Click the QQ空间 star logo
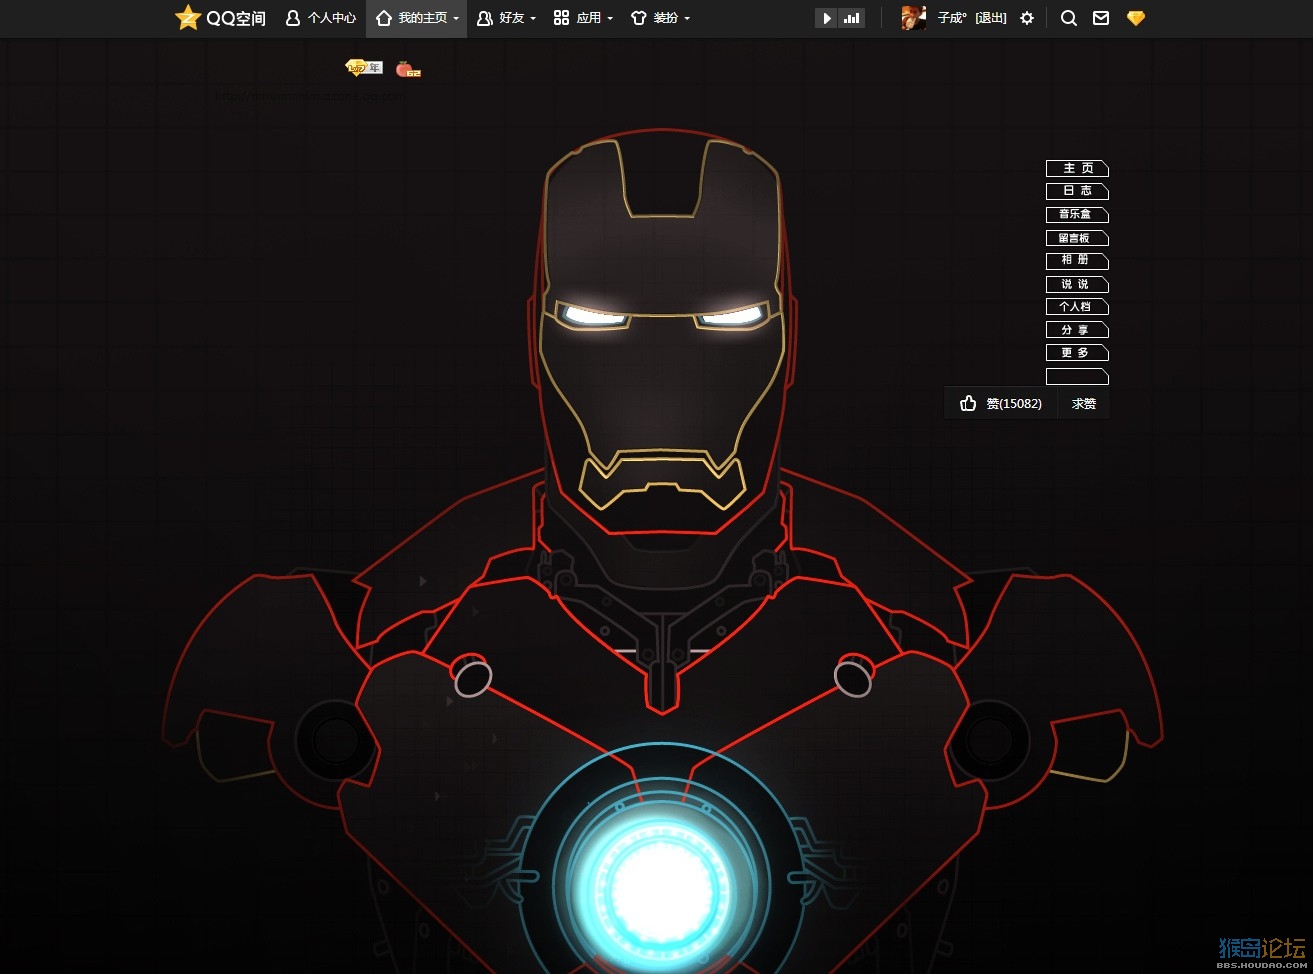 (220, 18)
